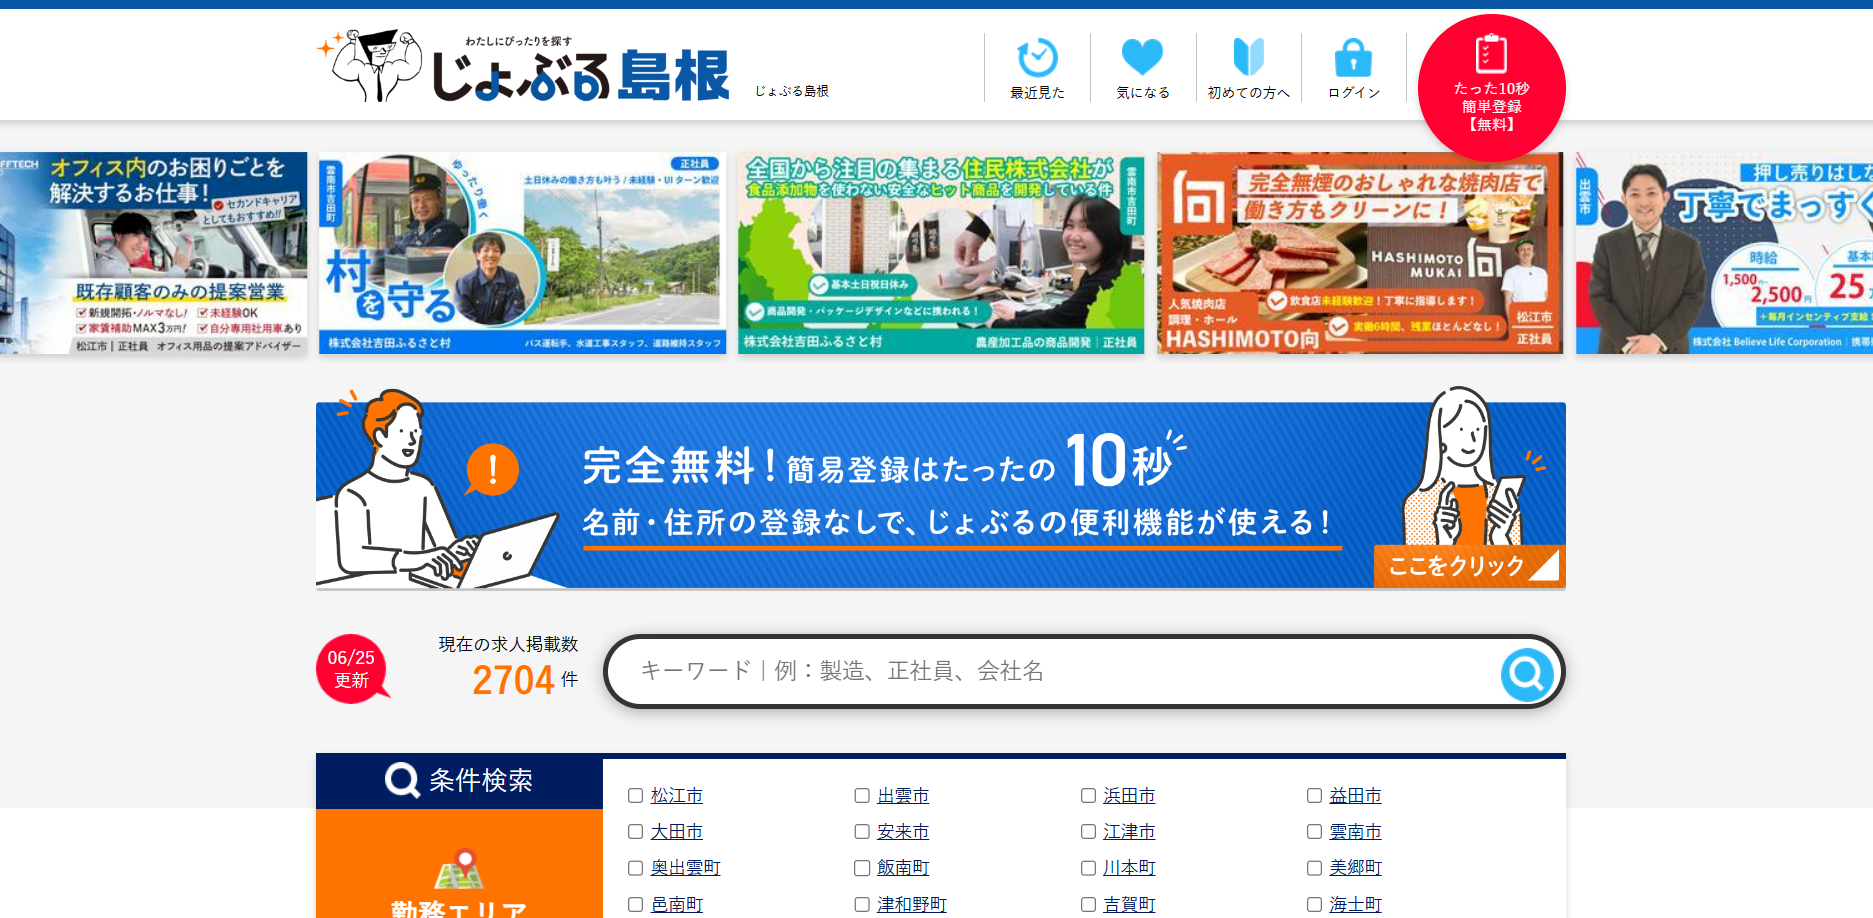This screenshot has width=1873, height=918.
Task: Open the 村を守る job banner thumbnail
Action: point(523,253)
